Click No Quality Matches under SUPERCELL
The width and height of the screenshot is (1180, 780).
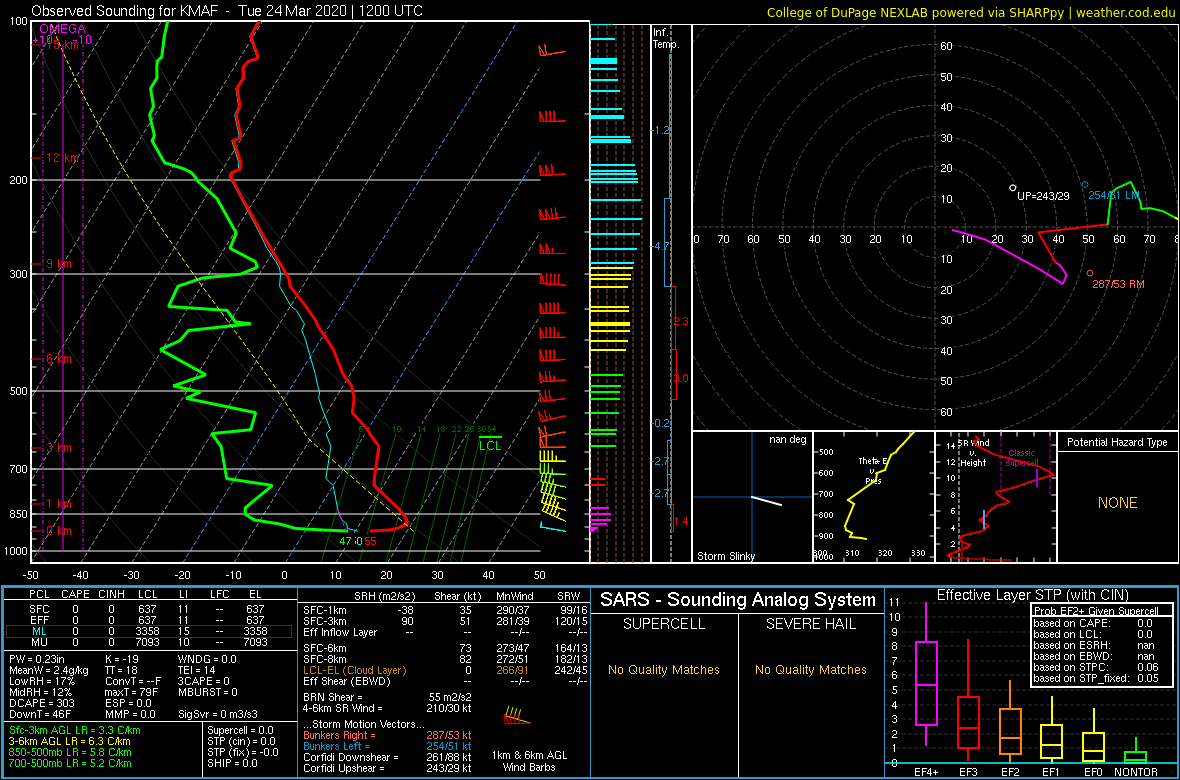point(665,669)
